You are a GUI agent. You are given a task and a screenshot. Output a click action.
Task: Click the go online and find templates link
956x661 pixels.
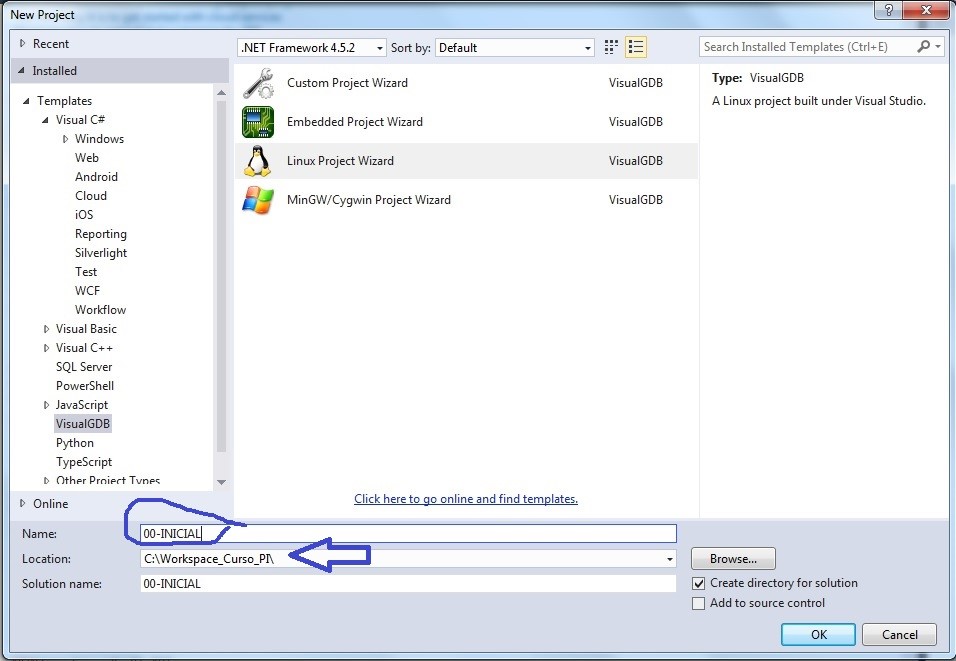(x=466, y=498)
